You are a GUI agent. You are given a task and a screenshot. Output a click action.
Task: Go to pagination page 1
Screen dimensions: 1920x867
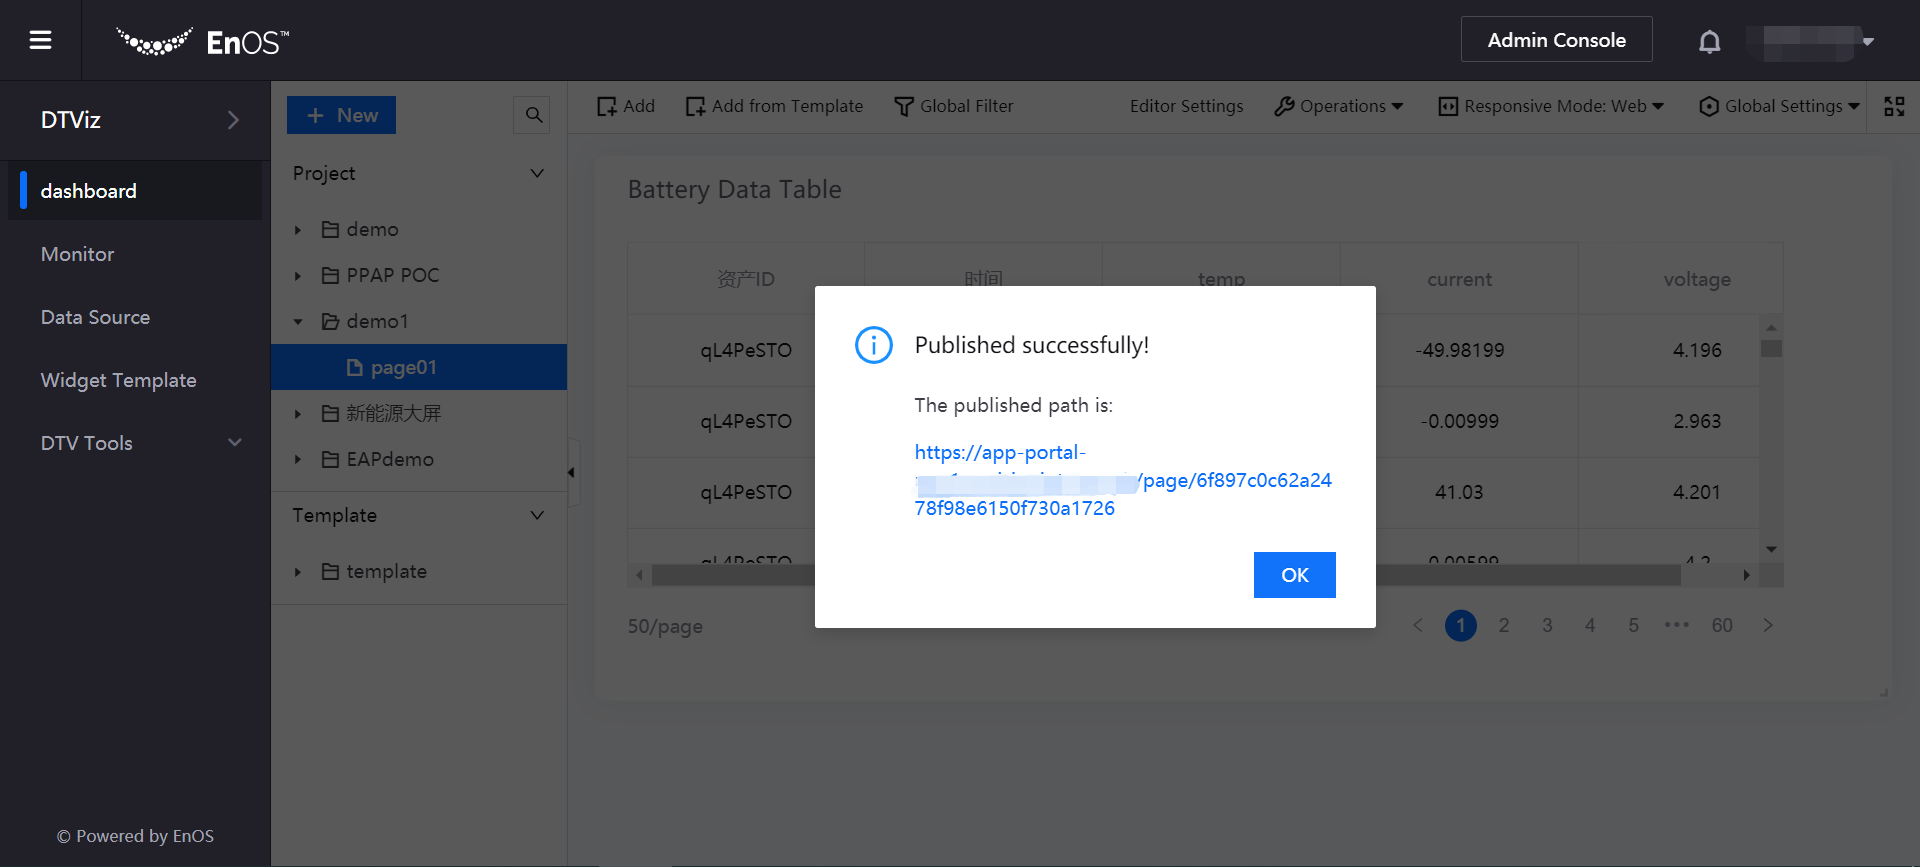coord(1460,626)
